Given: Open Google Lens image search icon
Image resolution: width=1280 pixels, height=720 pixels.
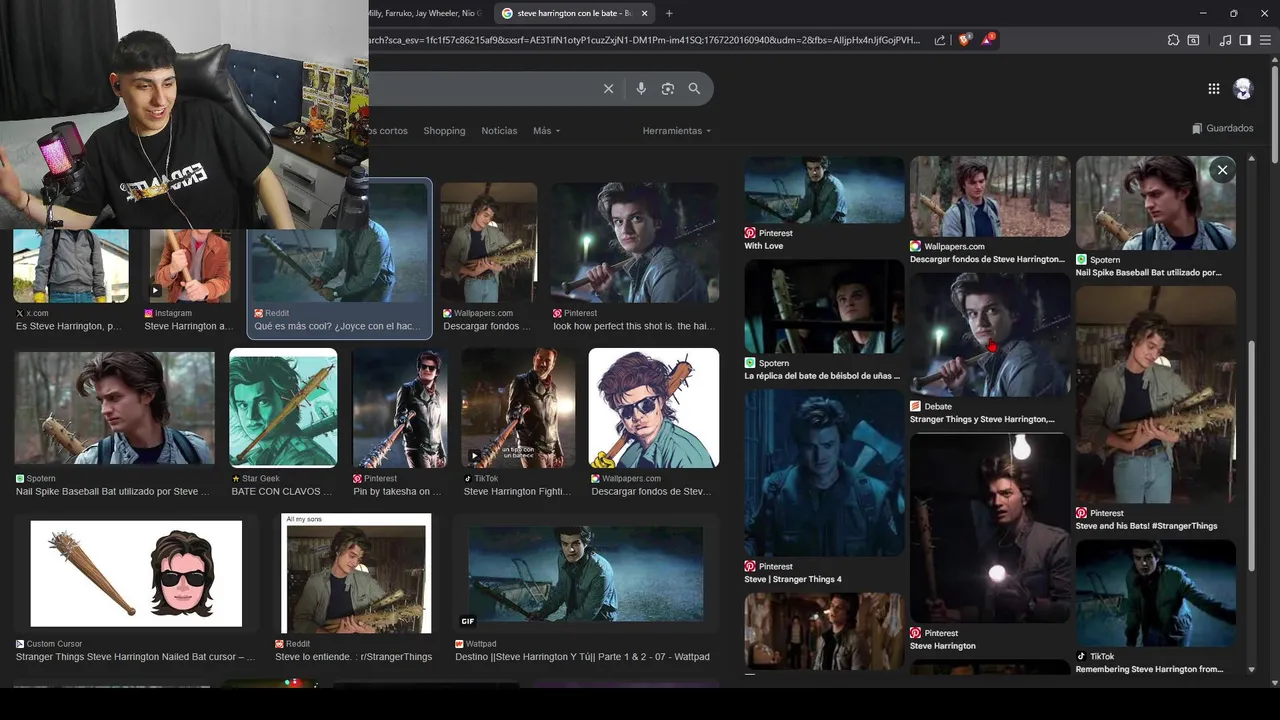Looking at the screenshot, I should (668, 89).
